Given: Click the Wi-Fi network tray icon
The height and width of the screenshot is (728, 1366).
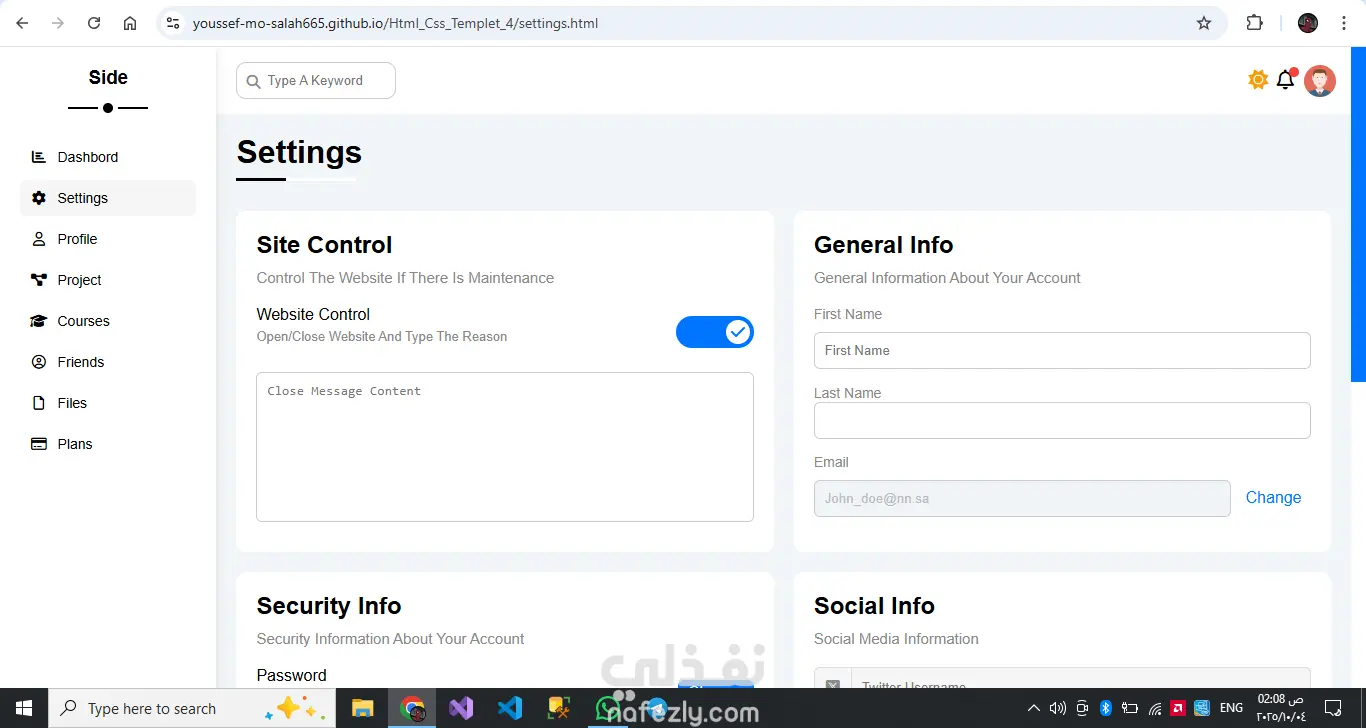Looking at the screenshot, I should (x=1155, y=708).
